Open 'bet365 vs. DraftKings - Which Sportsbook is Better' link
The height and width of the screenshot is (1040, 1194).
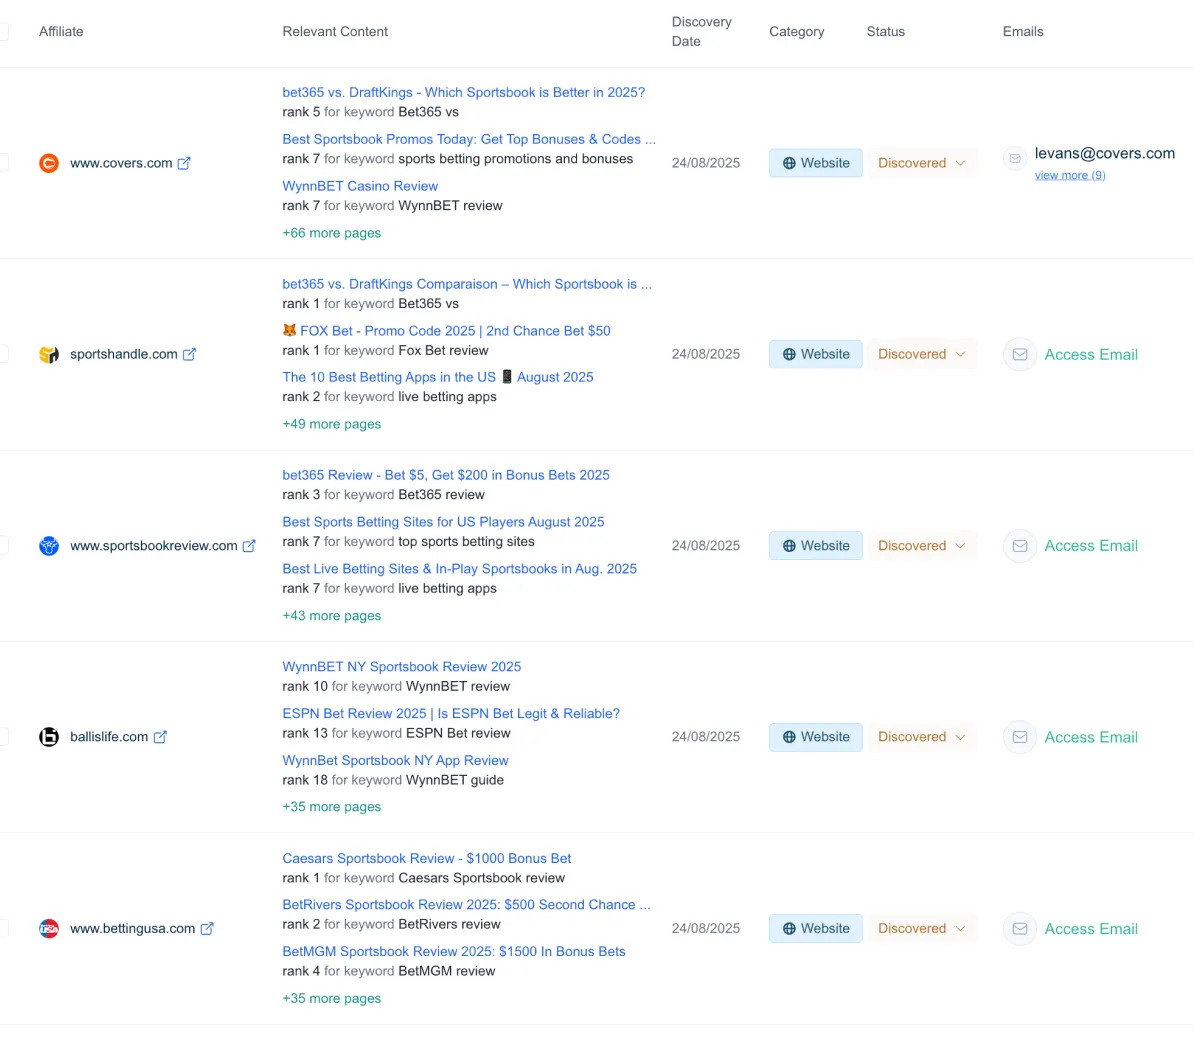click(x=463, y=92)
